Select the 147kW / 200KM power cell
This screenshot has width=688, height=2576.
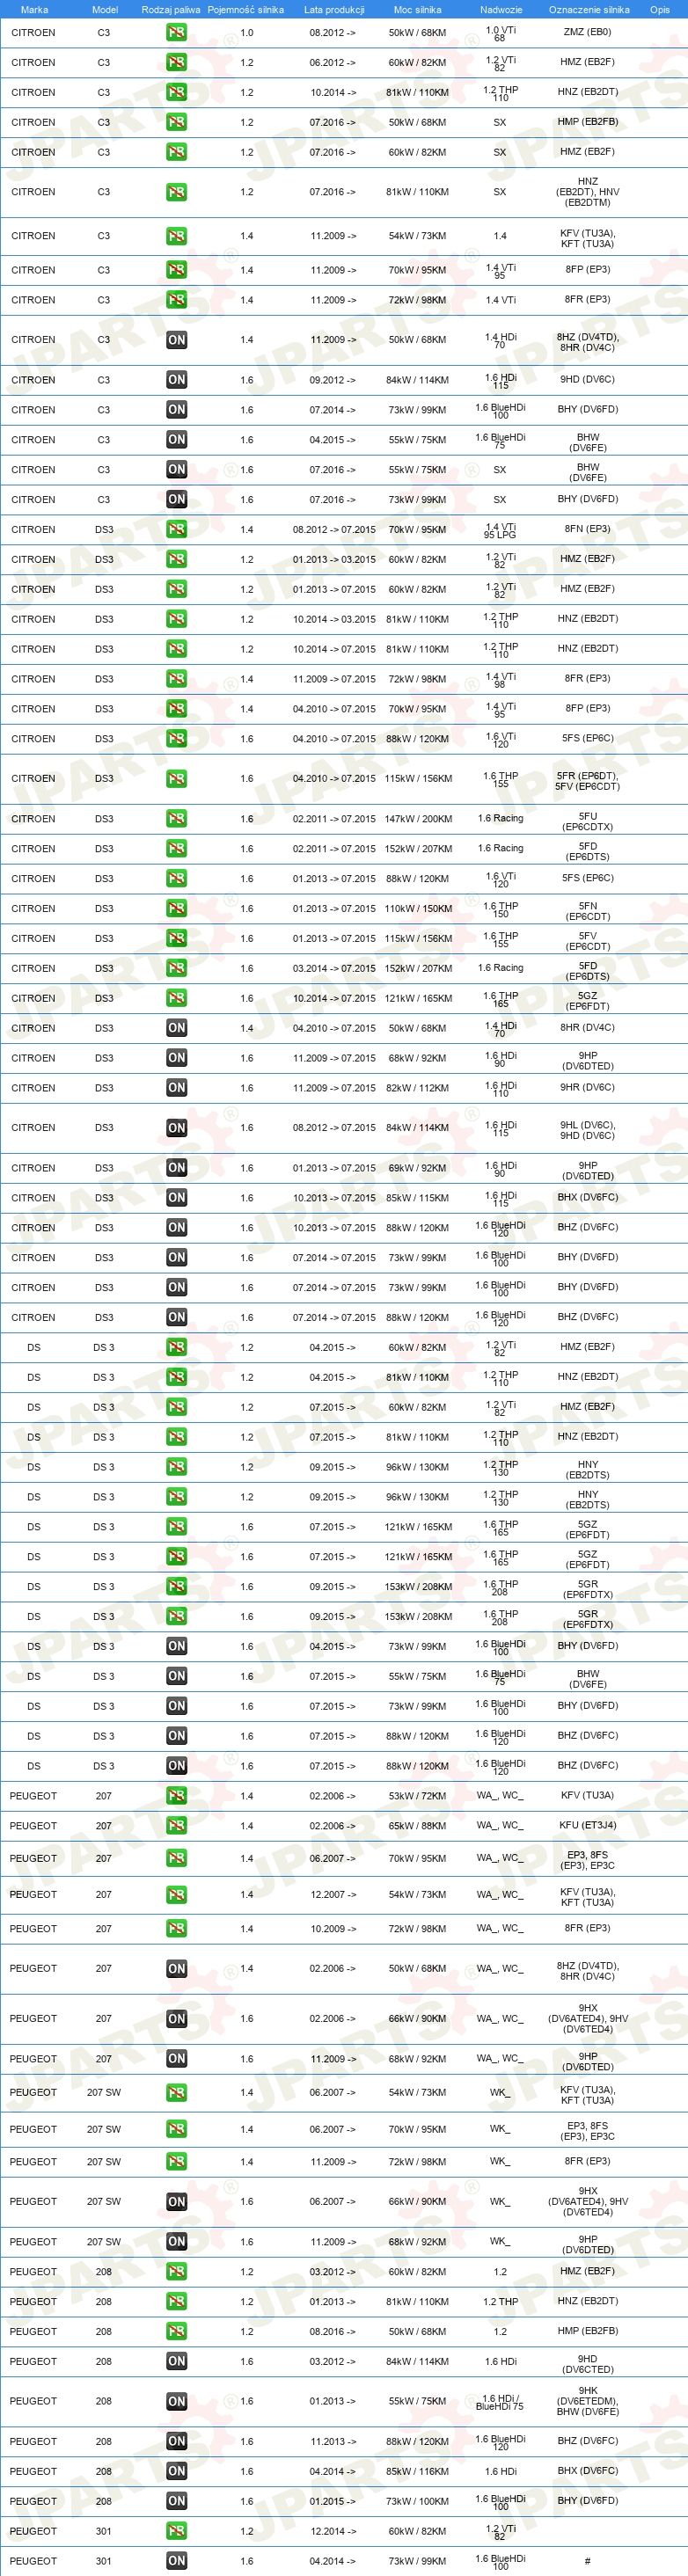coord(418,819)
